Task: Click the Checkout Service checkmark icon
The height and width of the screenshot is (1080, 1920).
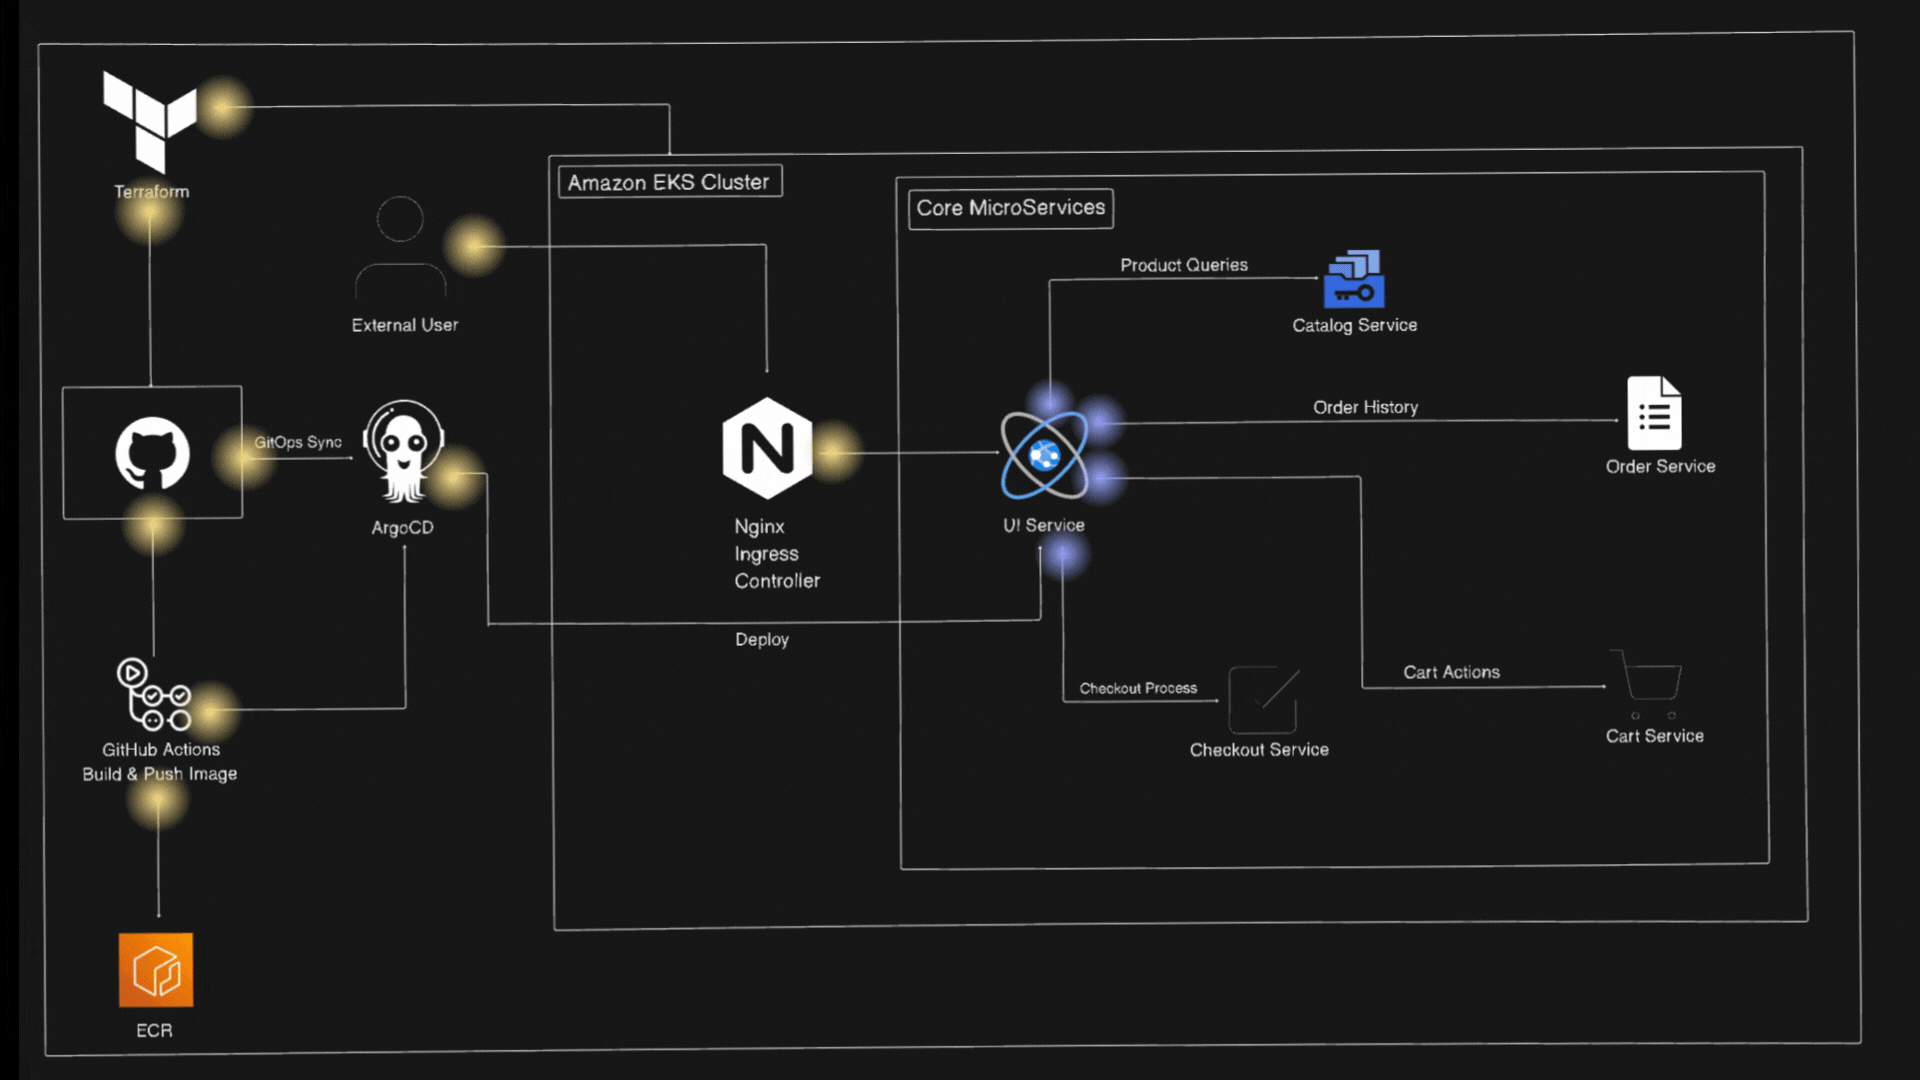Action: [1264, 699]
